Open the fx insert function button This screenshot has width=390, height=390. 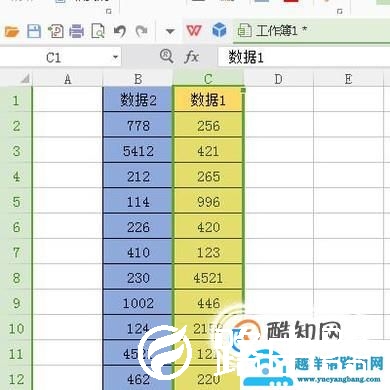[x=191, y=57]
